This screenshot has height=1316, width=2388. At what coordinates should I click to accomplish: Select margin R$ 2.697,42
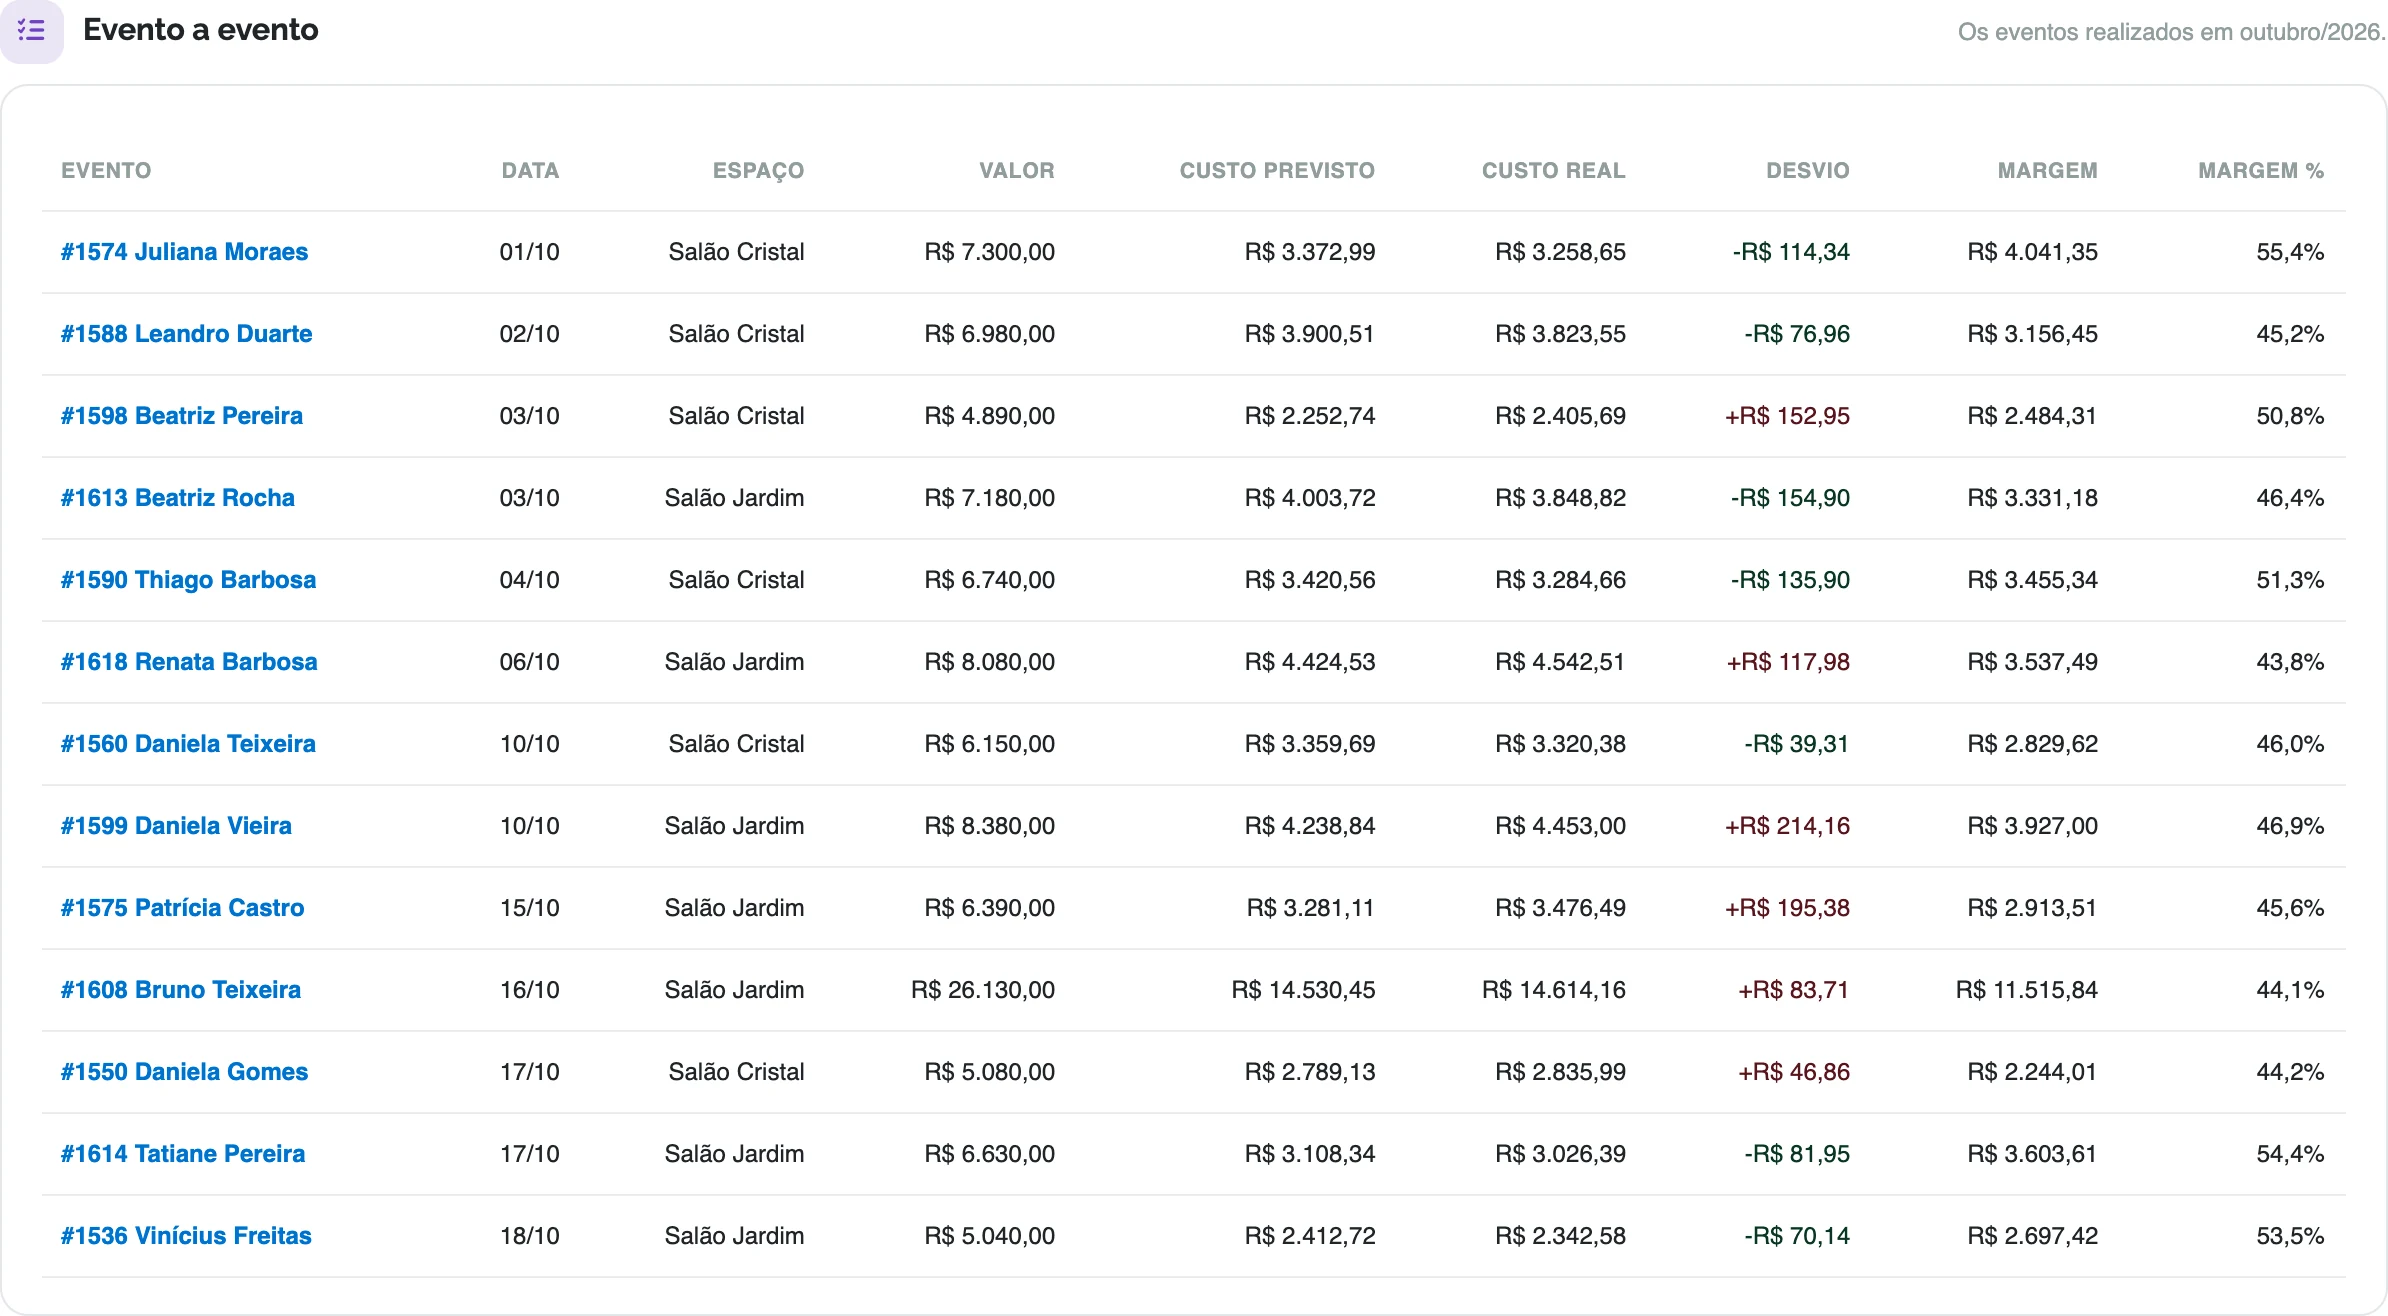pyautogui.click(x=2032, y=1236)
